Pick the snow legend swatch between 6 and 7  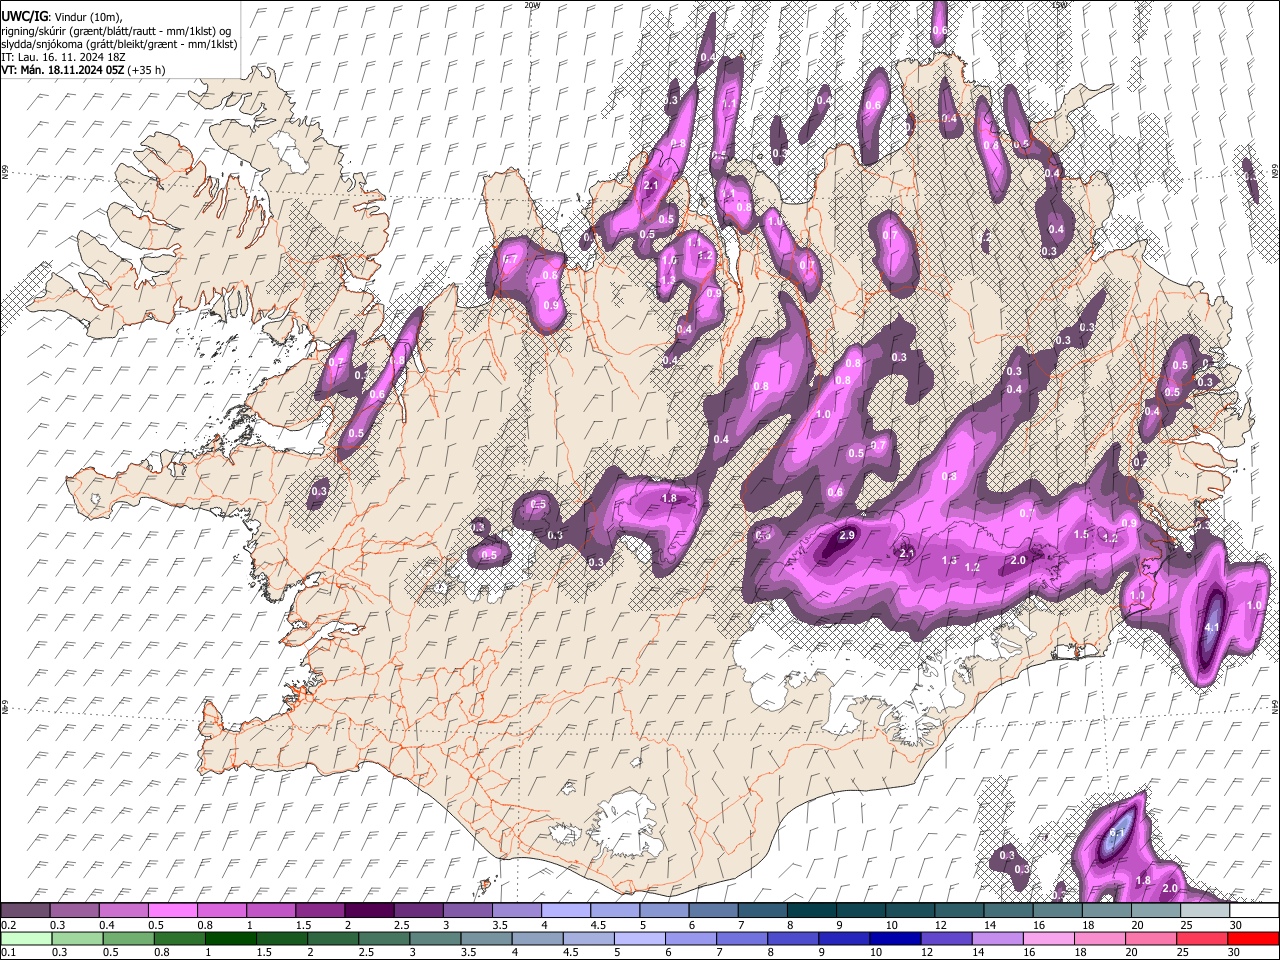714,910
